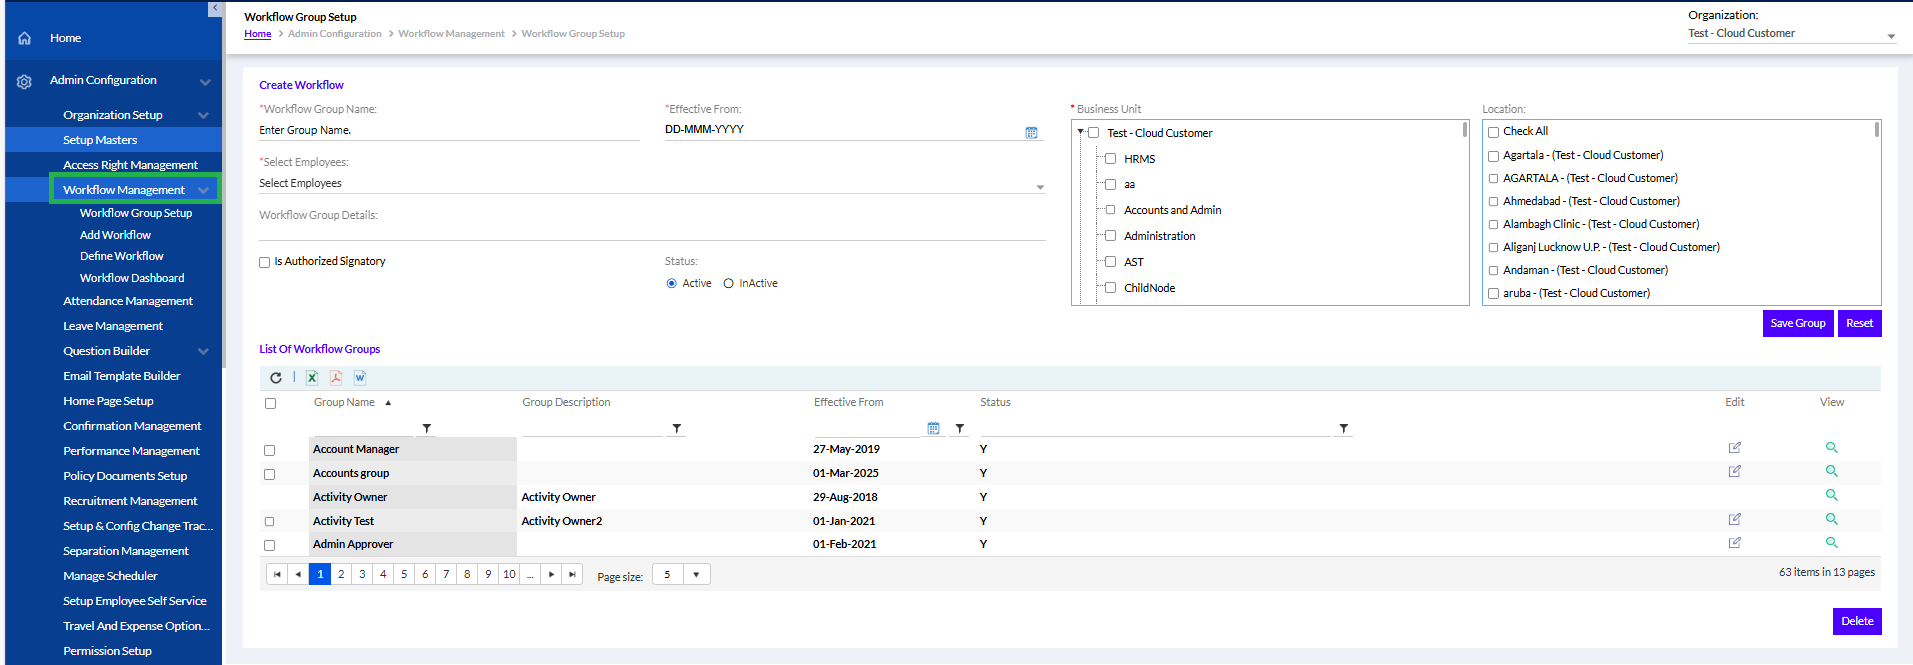Go to the last page of the list
The image size is (1913, 665).
pyautogui.click(x=572, y=574)
